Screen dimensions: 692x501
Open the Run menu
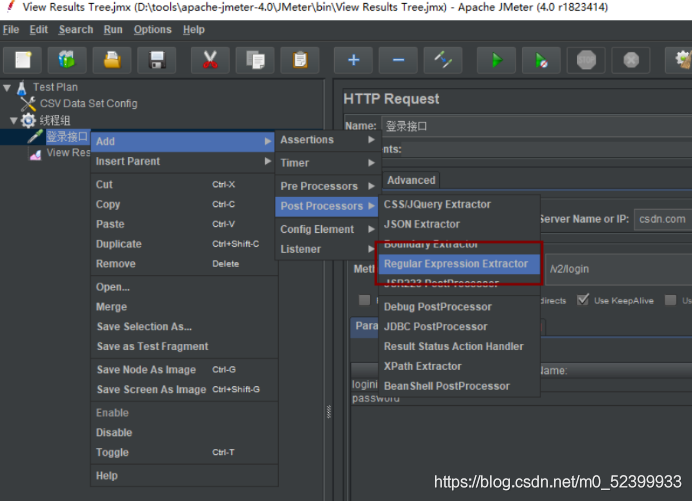[113, 30]
